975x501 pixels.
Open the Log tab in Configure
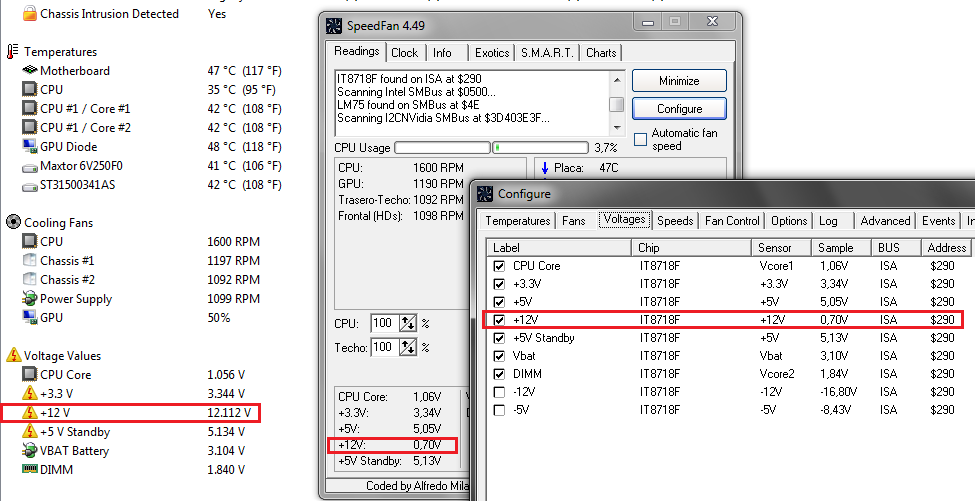(828, 221)
